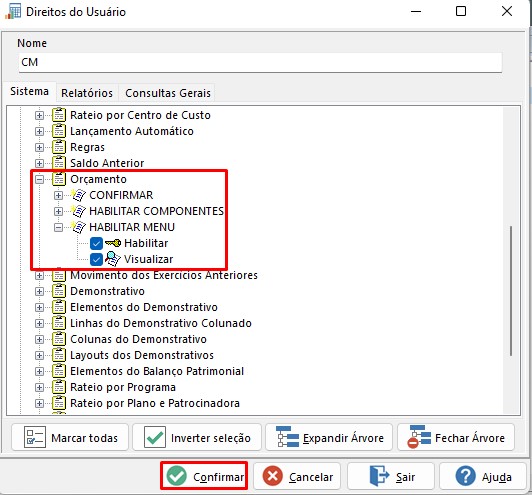Viewport: 532px width, 495px height.
Task: Expand the Layouts dos Demonstrativos node
Action: point(39,355)
